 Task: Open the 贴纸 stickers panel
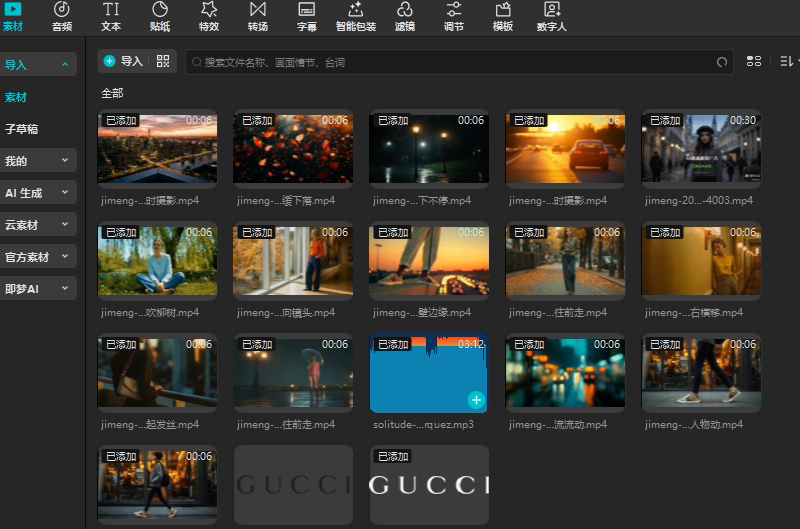click(x=159, y=16)
